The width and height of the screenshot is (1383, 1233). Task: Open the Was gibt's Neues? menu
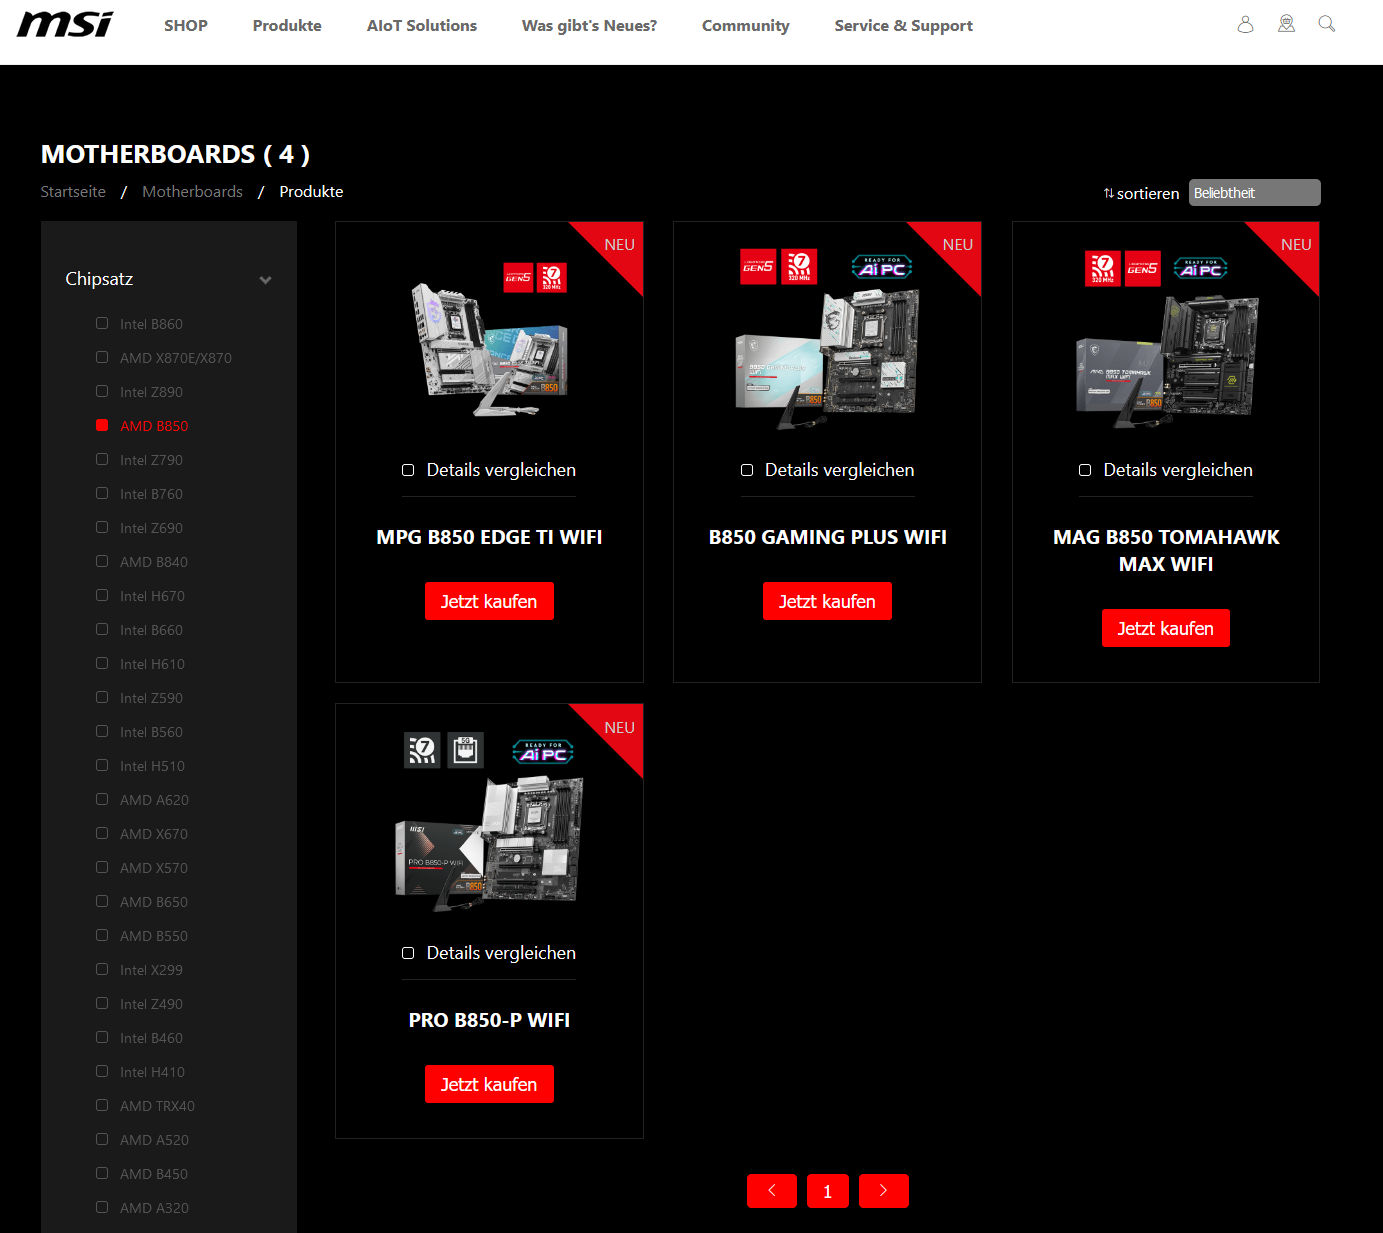589,26
